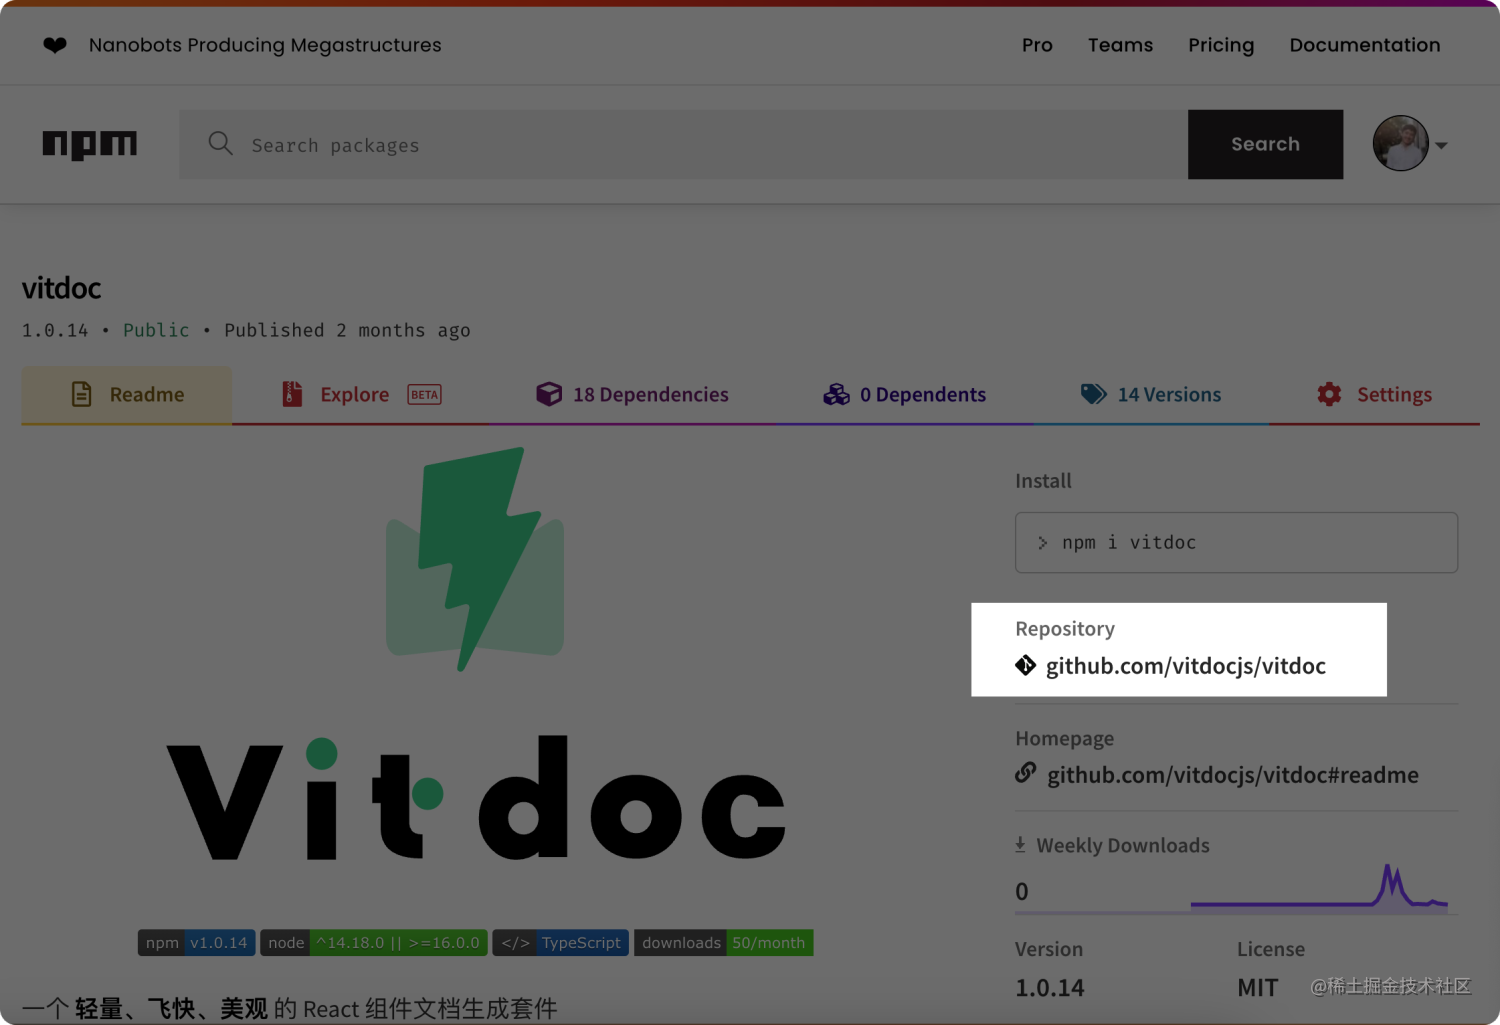Viewport: 1500px width, 1025px height.
Task: Open github.com/vitdocjs/vitdoc repository link
Action: pos(1186,666)
